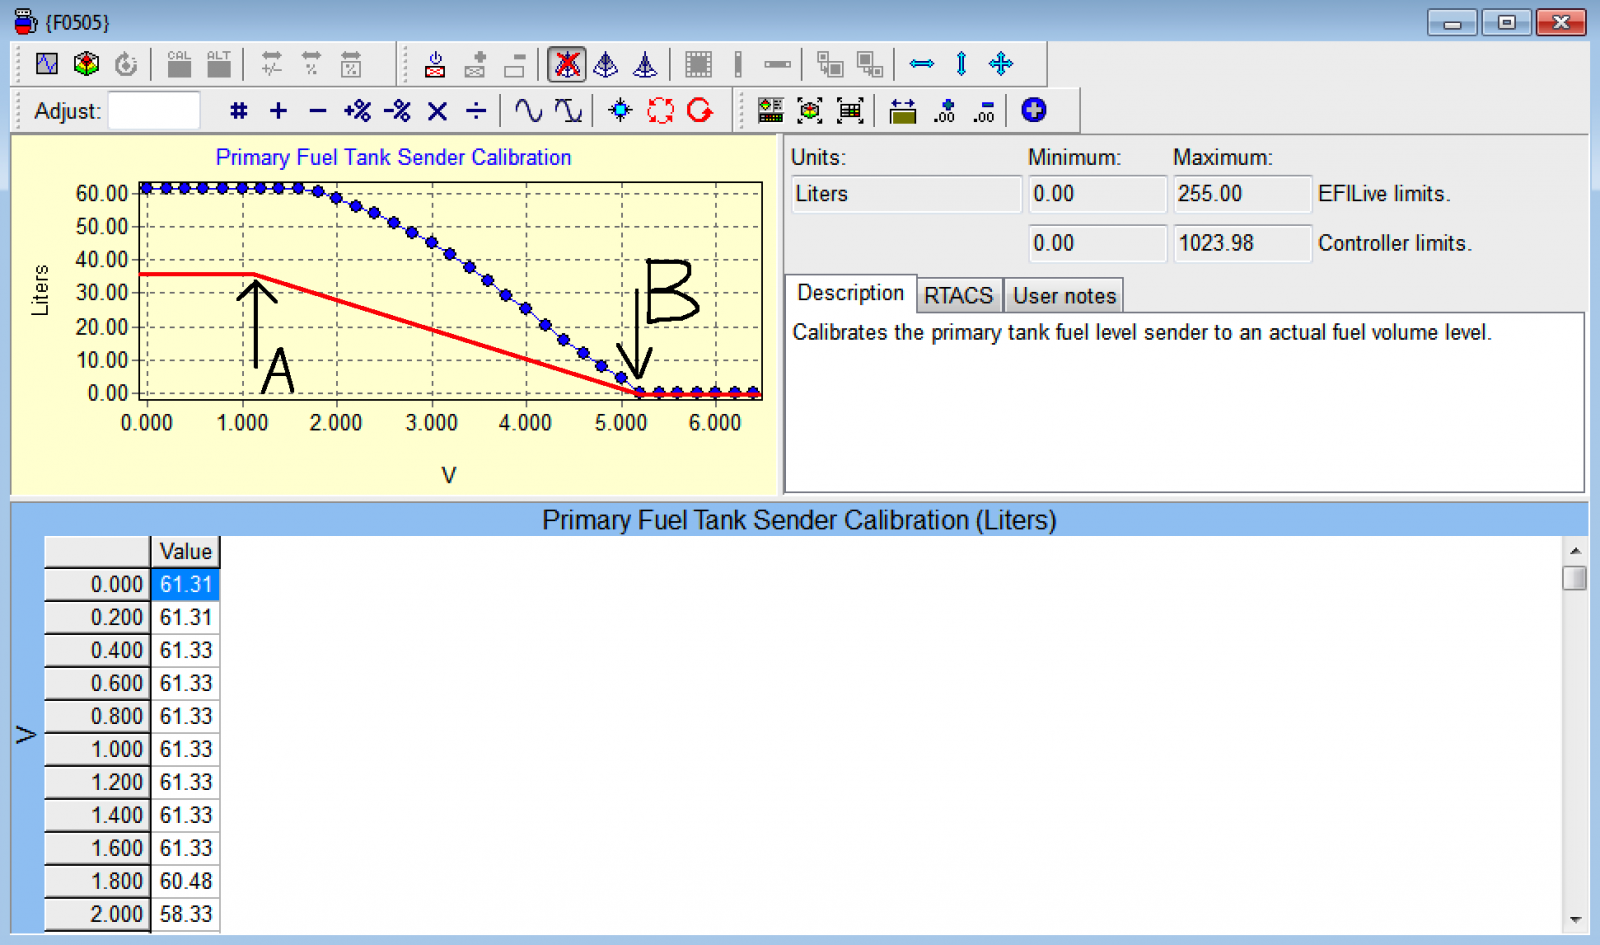Switch to 2D chart view icon

click(x=47, y=64)
